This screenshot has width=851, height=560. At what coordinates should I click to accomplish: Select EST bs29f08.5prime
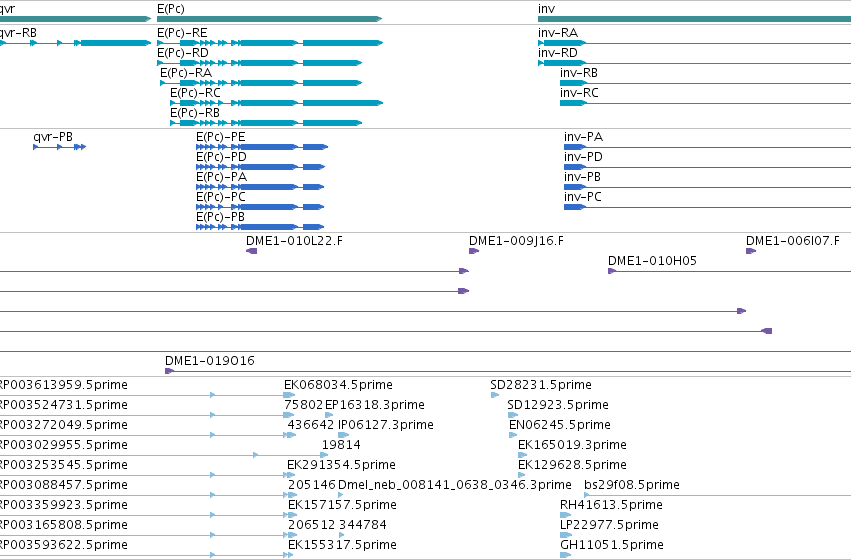click(717, 495)
